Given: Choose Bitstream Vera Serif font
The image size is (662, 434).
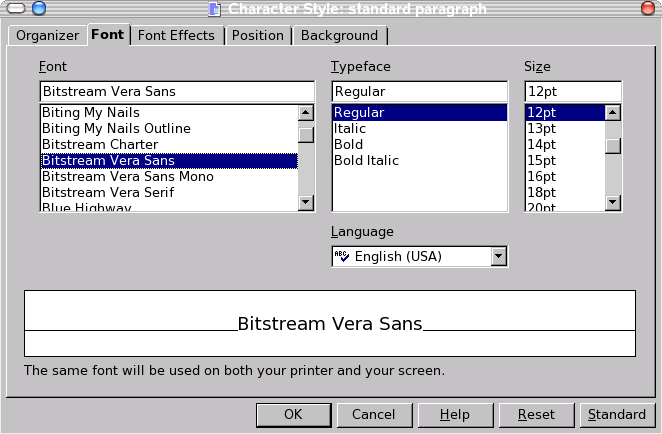Looking at the screenshot, I should pyautogui.click(x=108, y=192).
